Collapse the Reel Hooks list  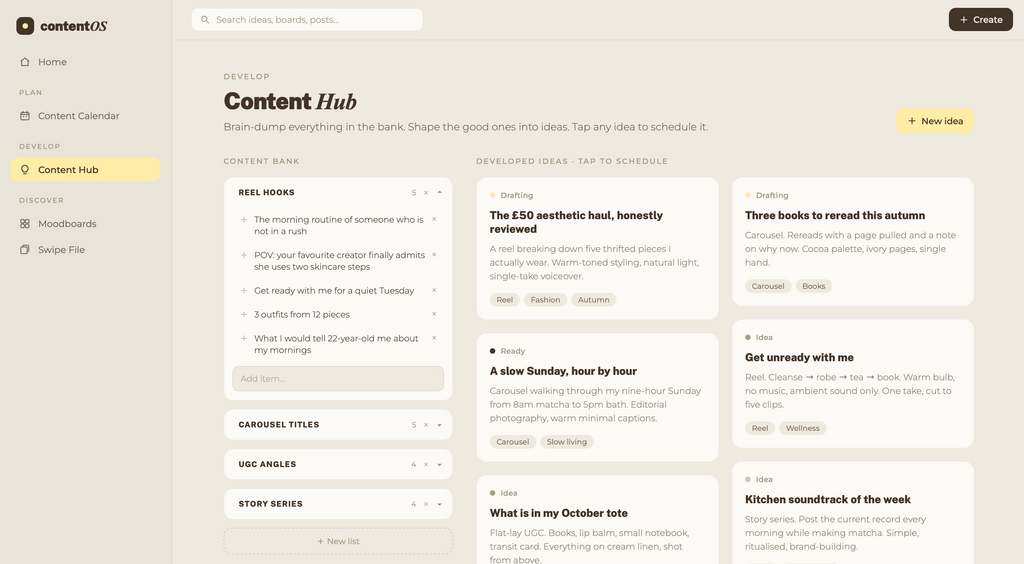tap(440, 193)
